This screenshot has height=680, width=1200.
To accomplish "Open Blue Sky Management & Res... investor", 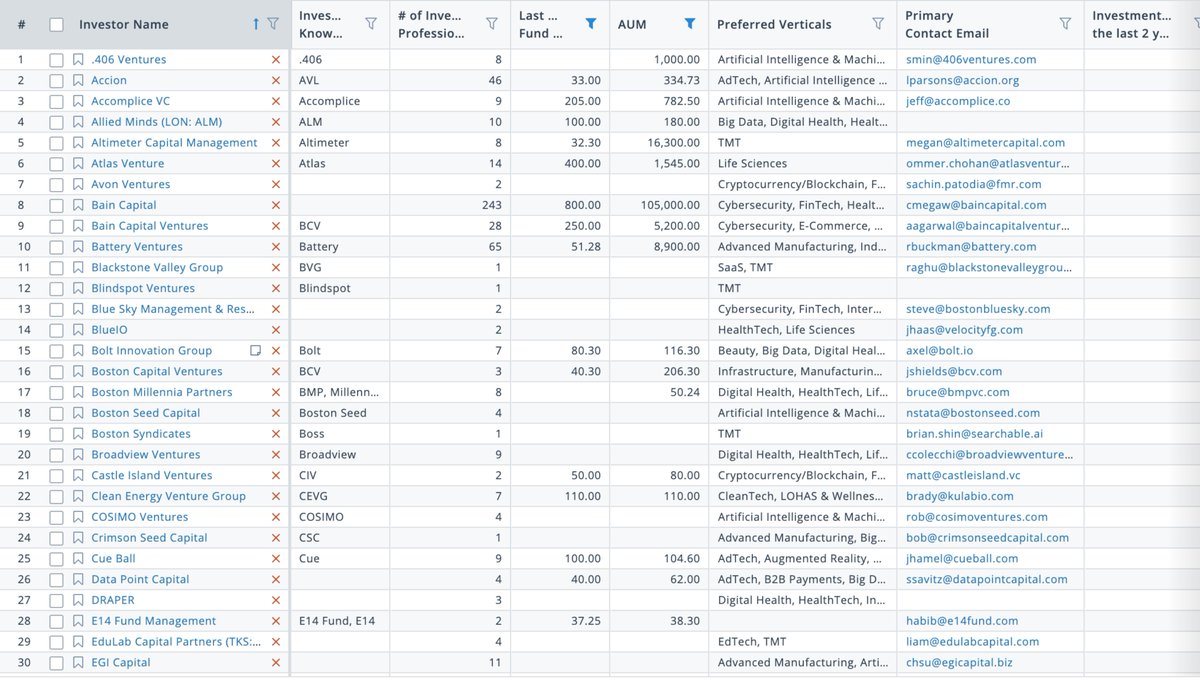I will [x=173, y=309].
